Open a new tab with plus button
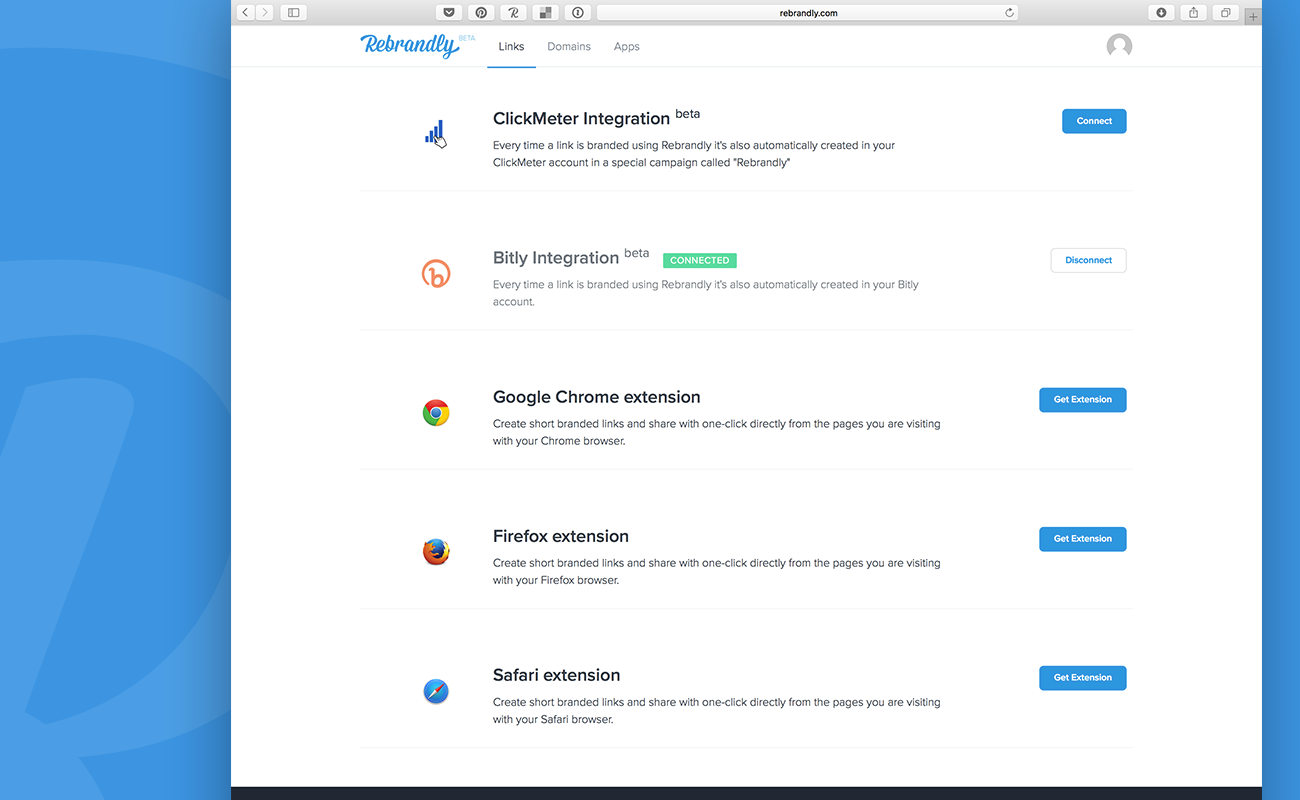This screenshot has width=1300, height=800. point(1253,17)
